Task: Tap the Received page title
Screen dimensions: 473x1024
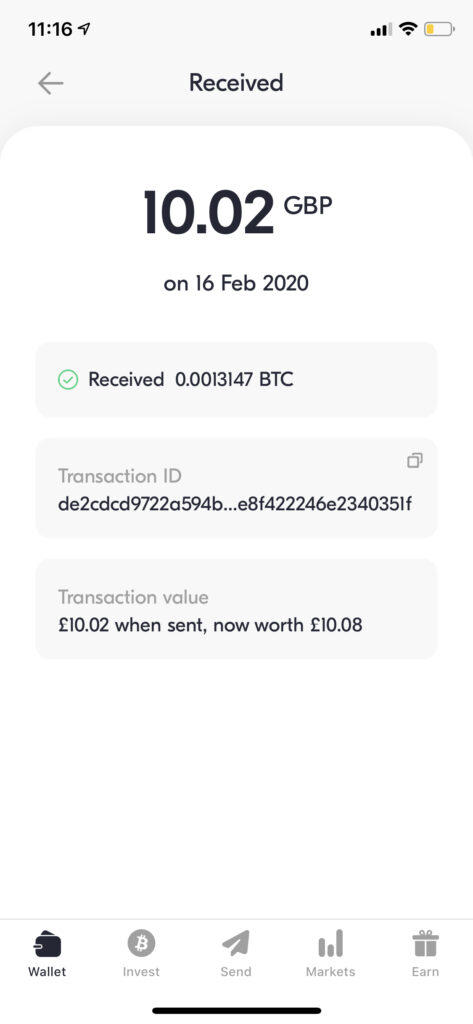Action: click(236, 83)
